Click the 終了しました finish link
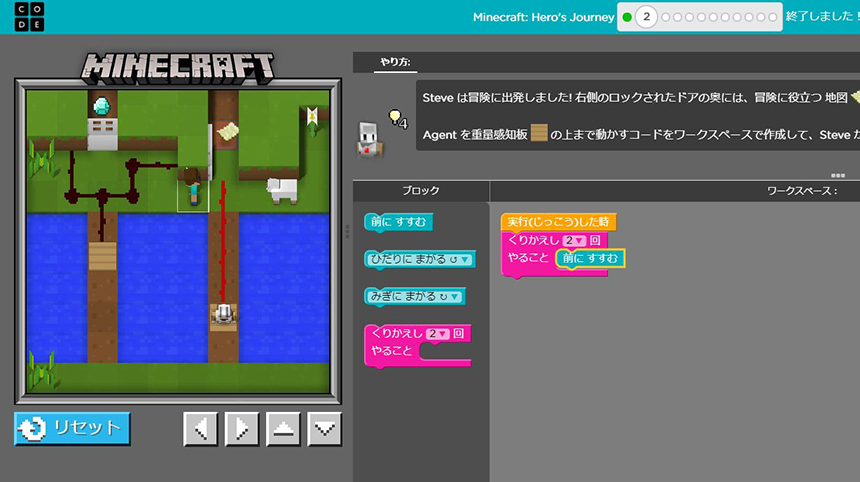Screen dimensions: 860x482 click(x=822, y=16)
